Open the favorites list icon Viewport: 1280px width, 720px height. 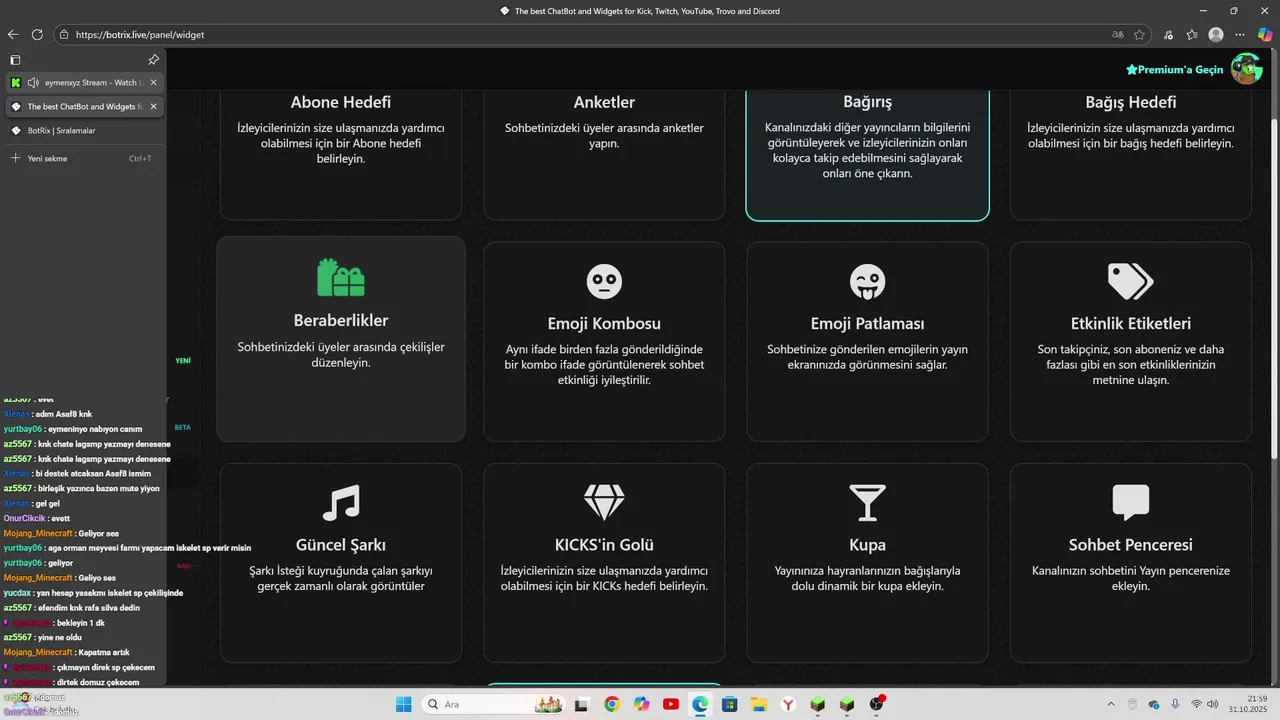click(1192, 34)
